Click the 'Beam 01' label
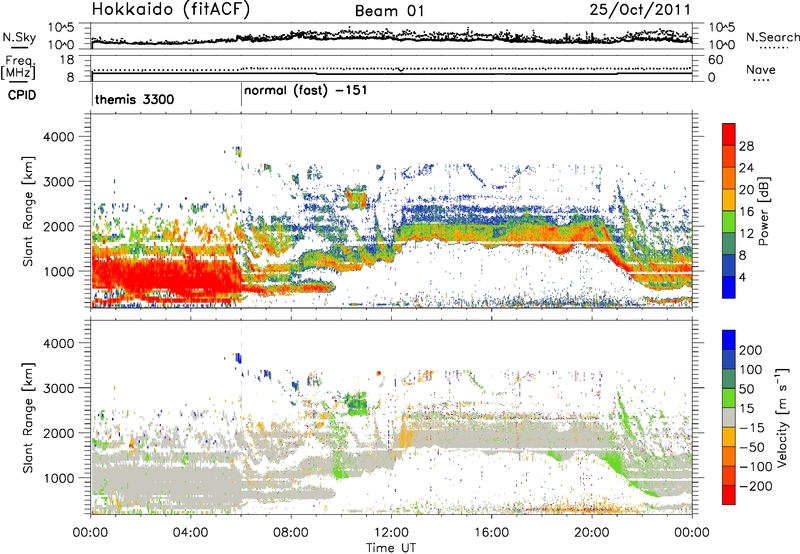This screenshot has height=554, width=800. point(389,11)
